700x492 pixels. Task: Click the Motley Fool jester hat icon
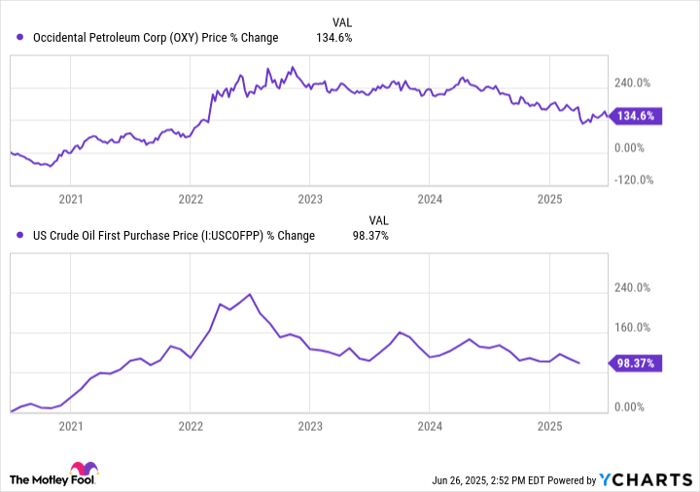click(x=81, y=469)
